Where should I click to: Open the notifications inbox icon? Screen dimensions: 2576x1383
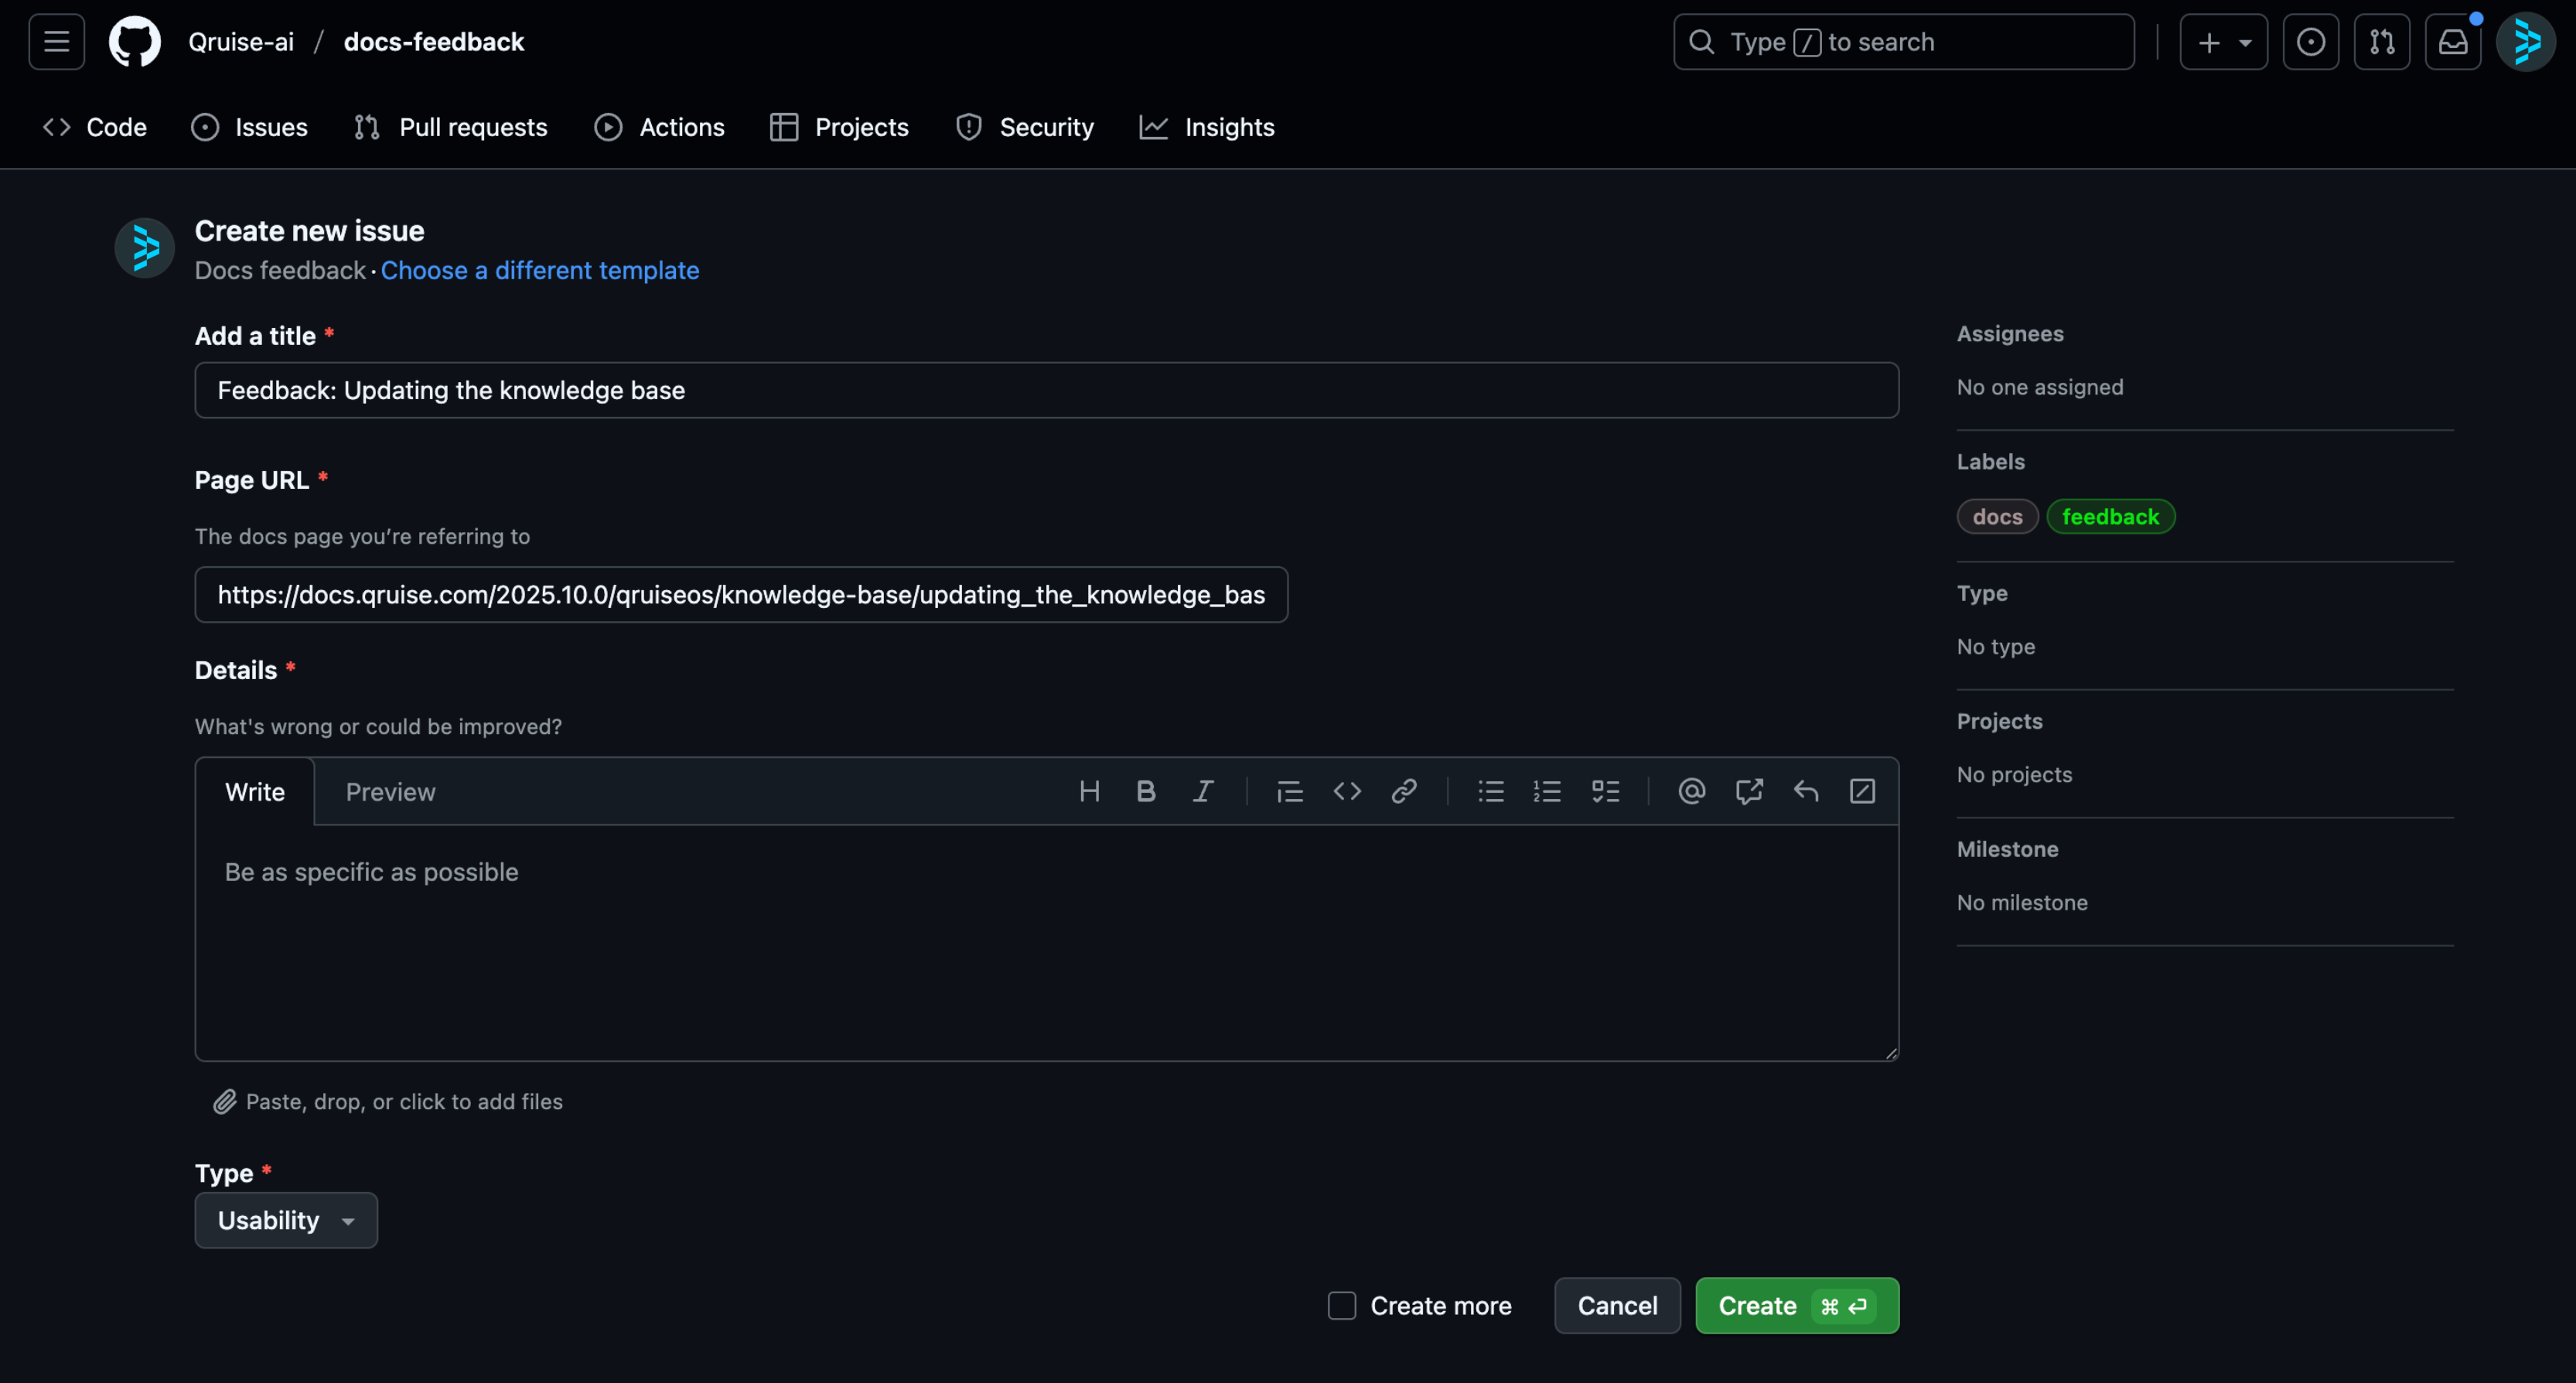coord(2452,42)
